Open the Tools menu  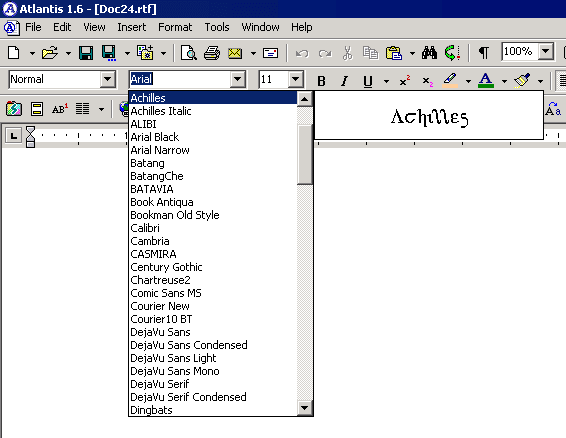(x=217, y=27)
